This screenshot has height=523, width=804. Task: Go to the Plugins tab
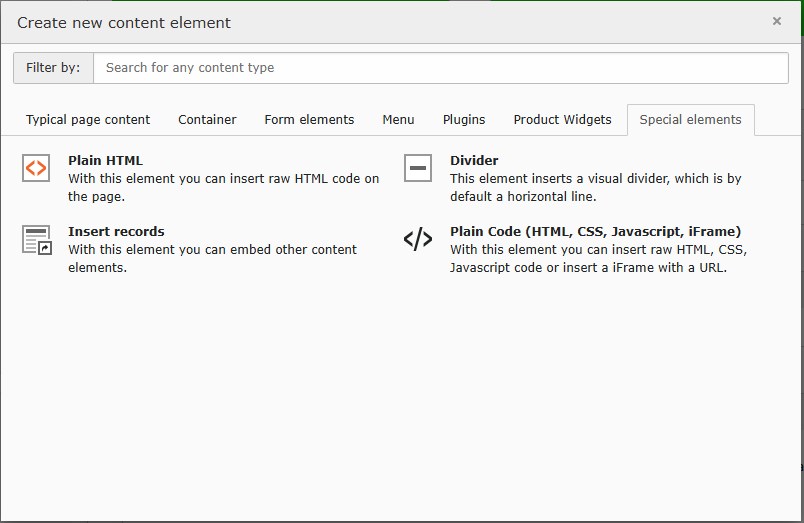tap(464, 119)
